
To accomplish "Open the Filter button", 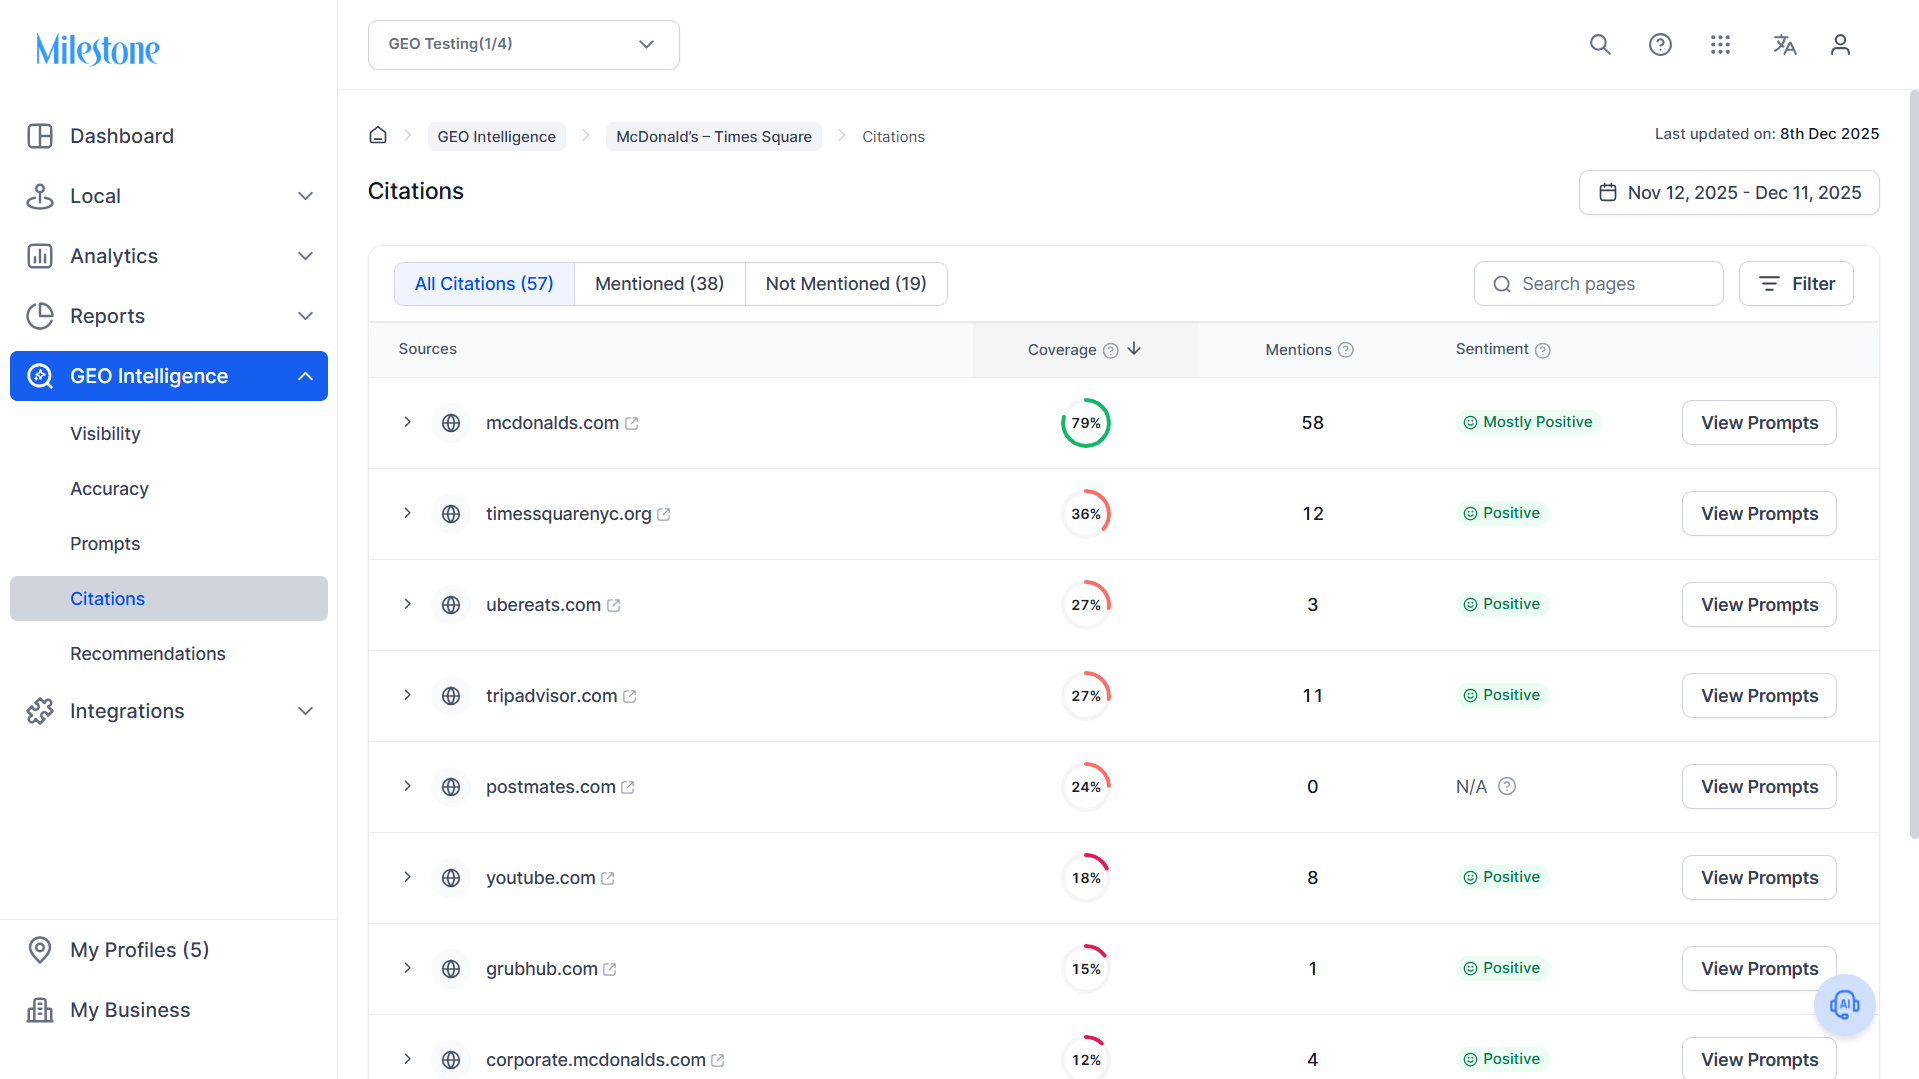I will 1796,284.
